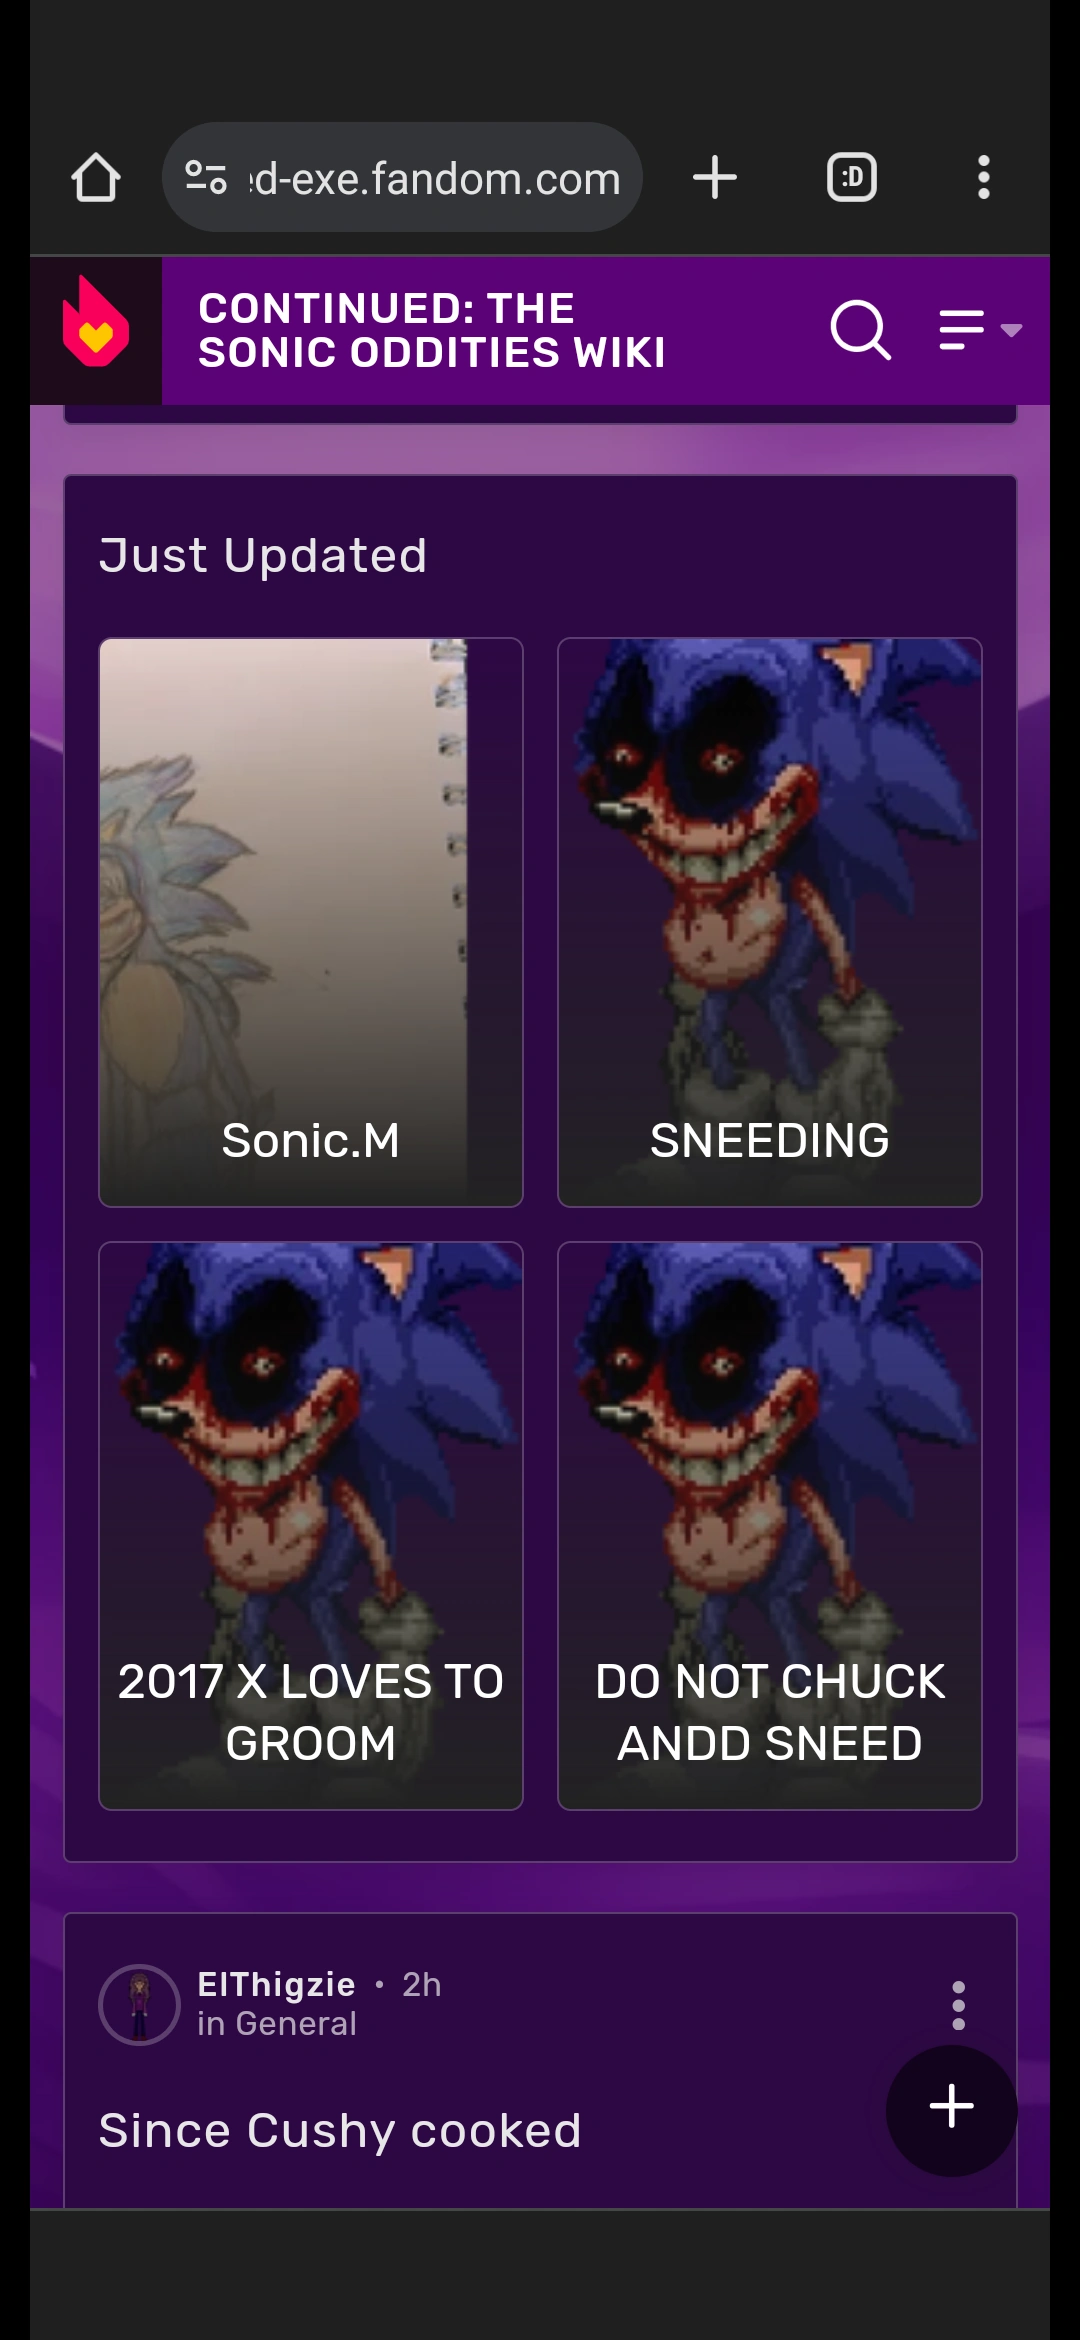The image size is (1080, 2340).
Task: Open site settings icon in address bar
Action: click(x=206, y=178)
